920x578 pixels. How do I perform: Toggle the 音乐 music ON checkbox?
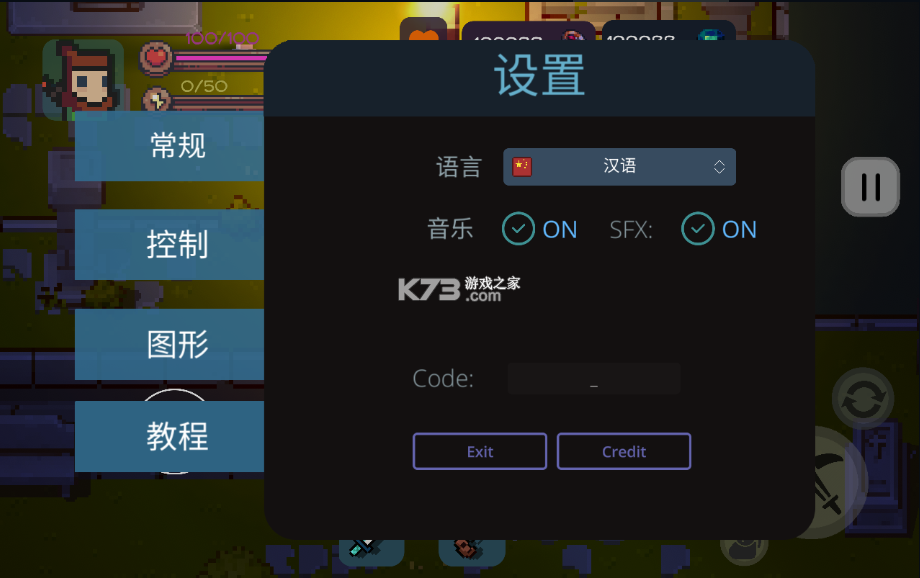[x=518, y=229]
